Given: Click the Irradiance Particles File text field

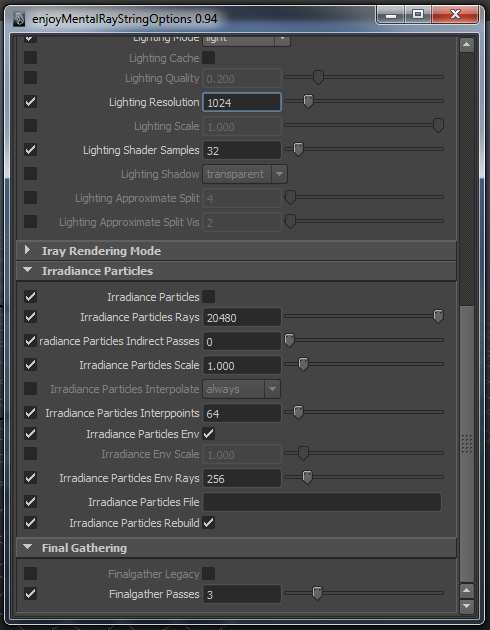Looking at the screenshot, I should pyautogui.click(x=322, y=502).
